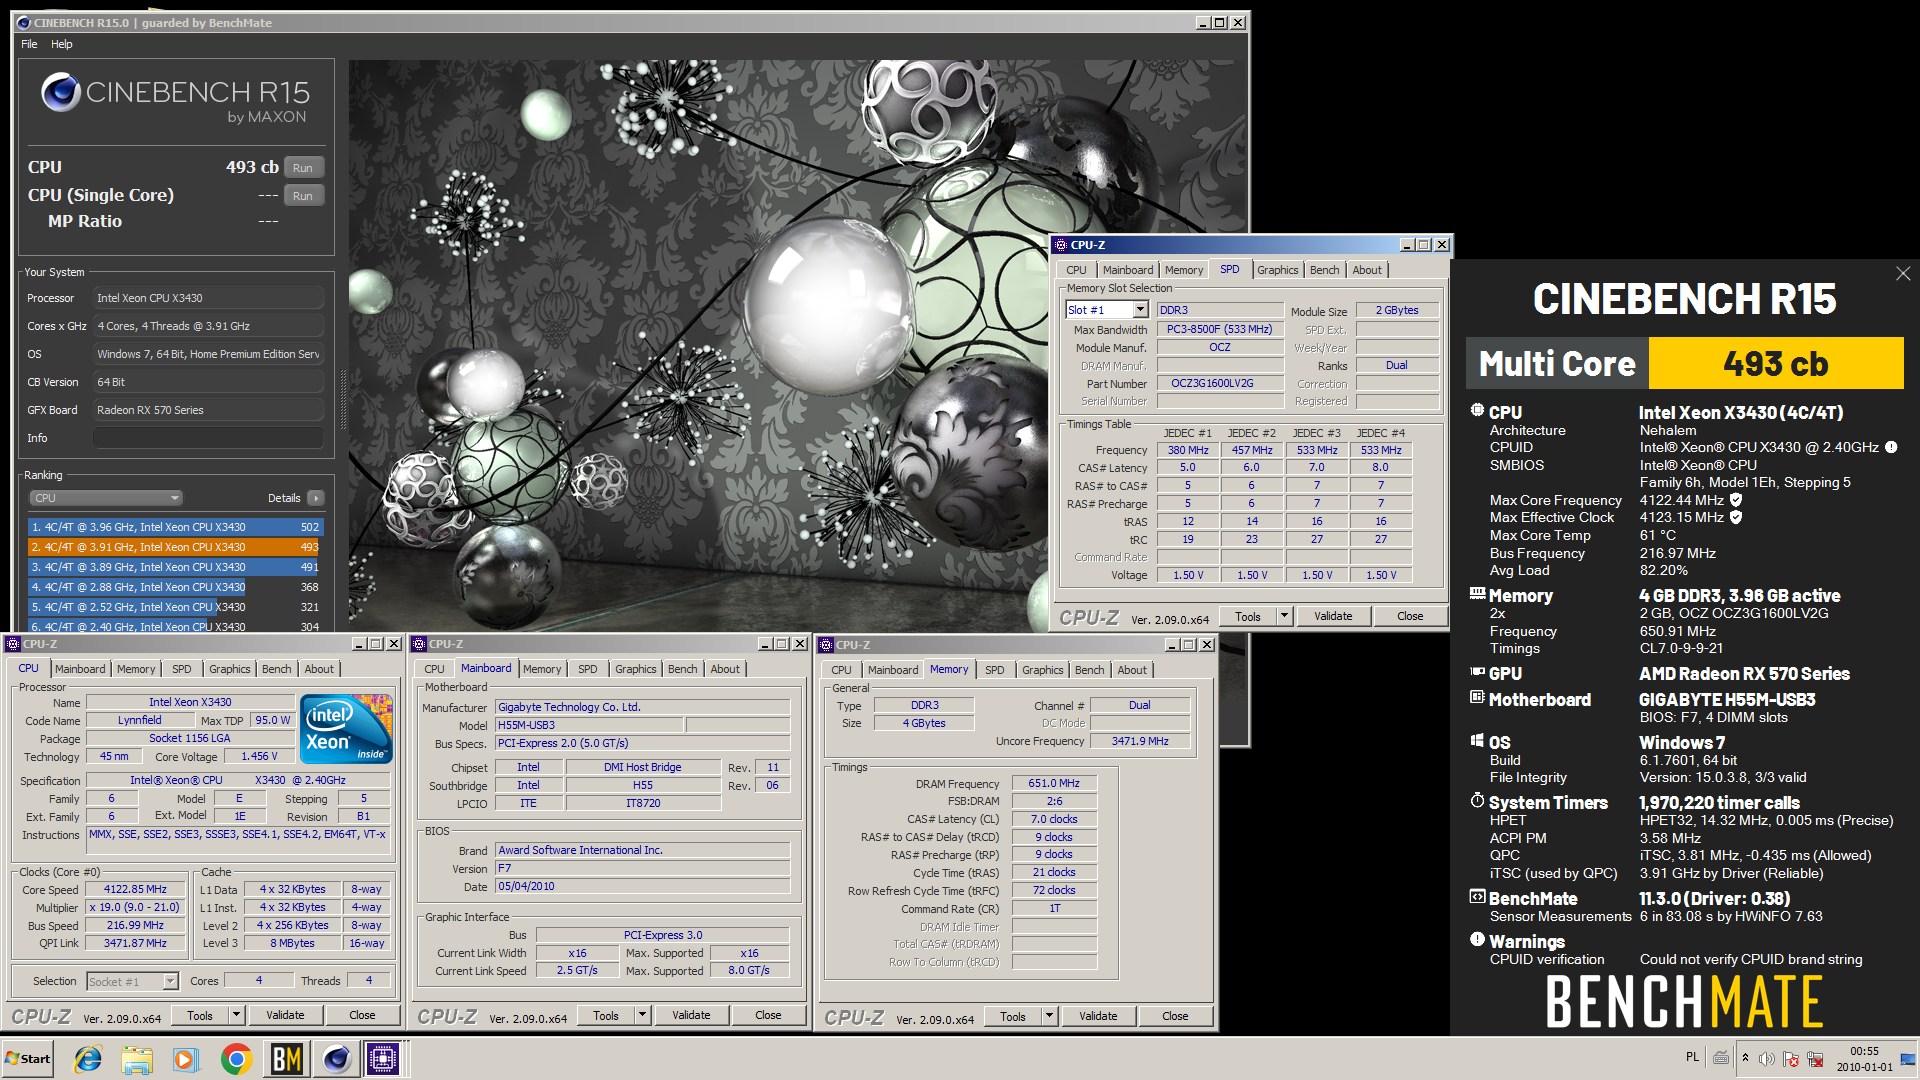The height and width of the screenshot is (1080, 1920).
Task: Switch to Bench tab in the SPD CPU-Z window
Action: coord(1324,270)
